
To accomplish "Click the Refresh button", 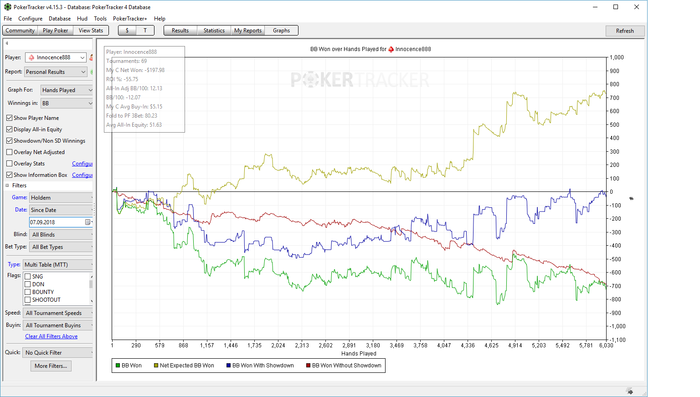I will point(625,31).
